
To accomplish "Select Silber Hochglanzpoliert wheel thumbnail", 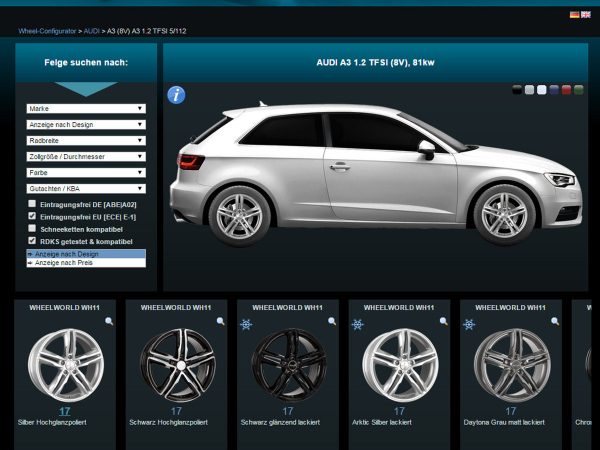I will click(66, 365).
